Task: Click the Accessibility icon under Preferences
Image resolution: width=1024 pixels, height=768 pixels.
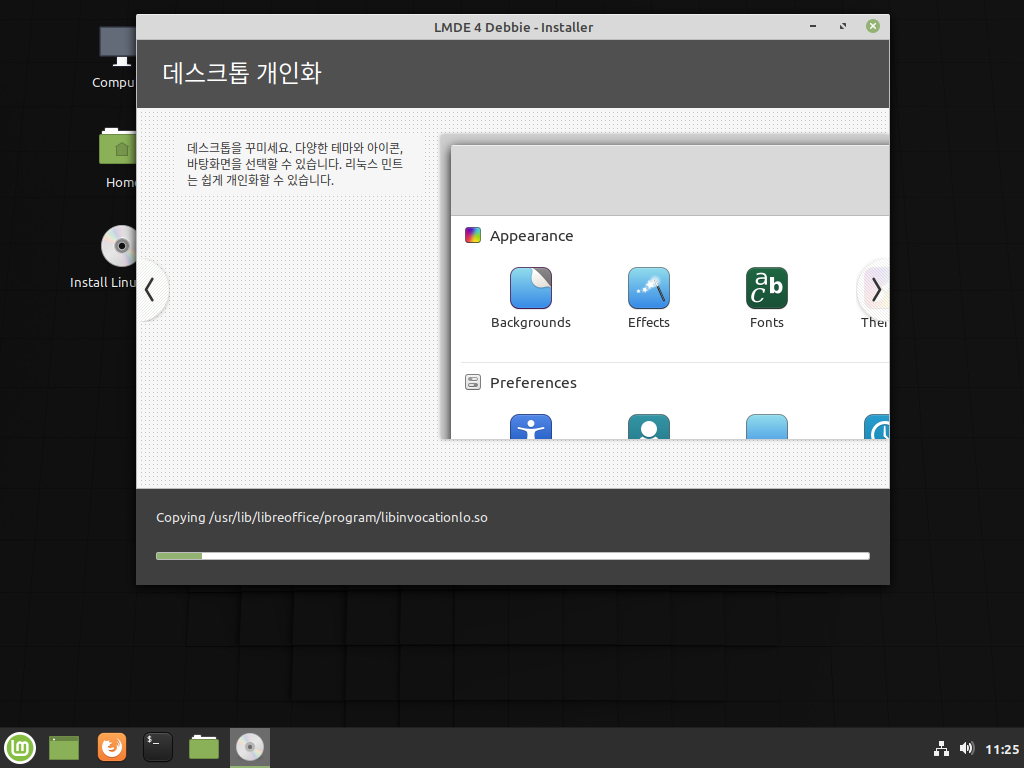Action: [531, 427]
